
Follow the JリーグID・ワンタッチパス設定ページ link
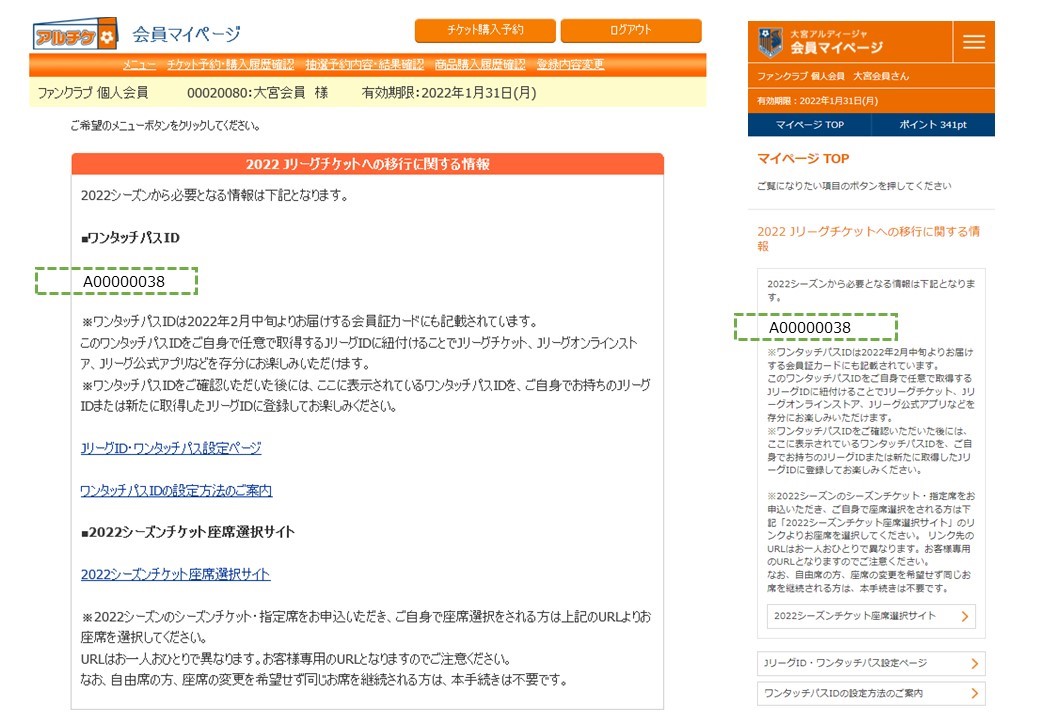click(171, 448)
